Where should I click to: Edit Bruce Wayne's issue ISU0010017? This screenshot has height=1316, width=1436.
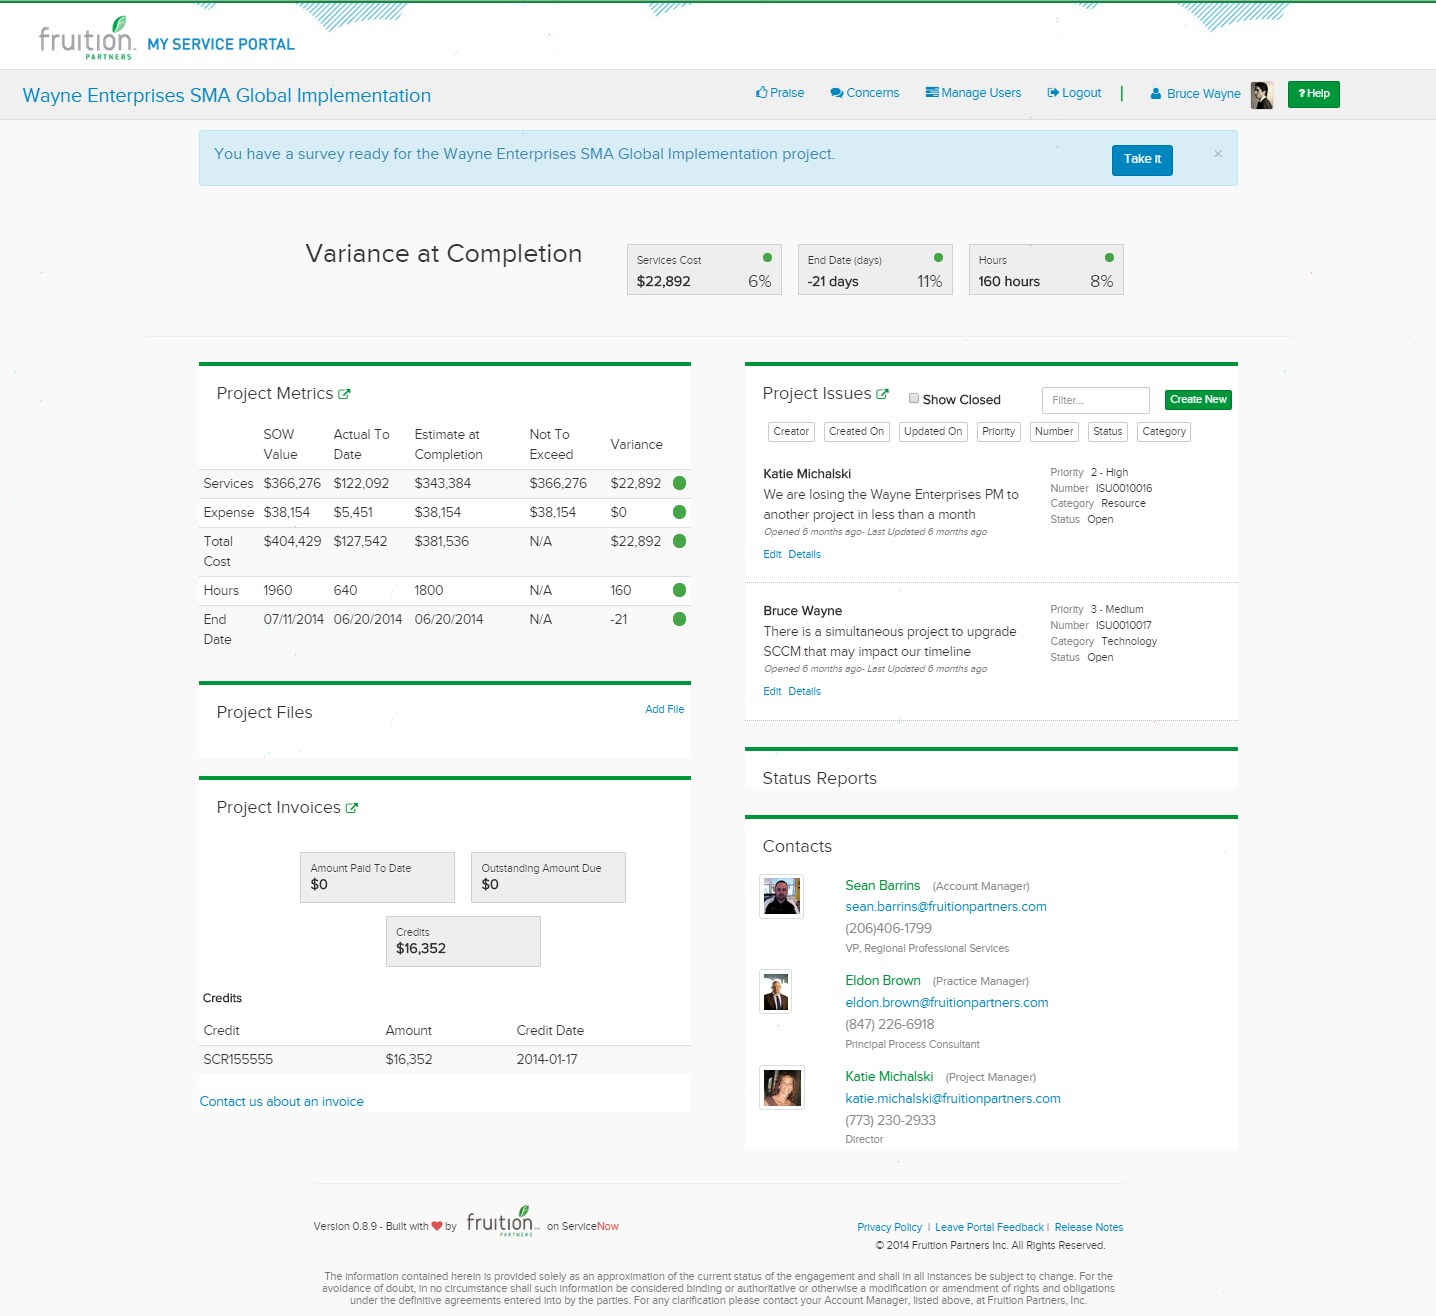[x=772, y=691]
